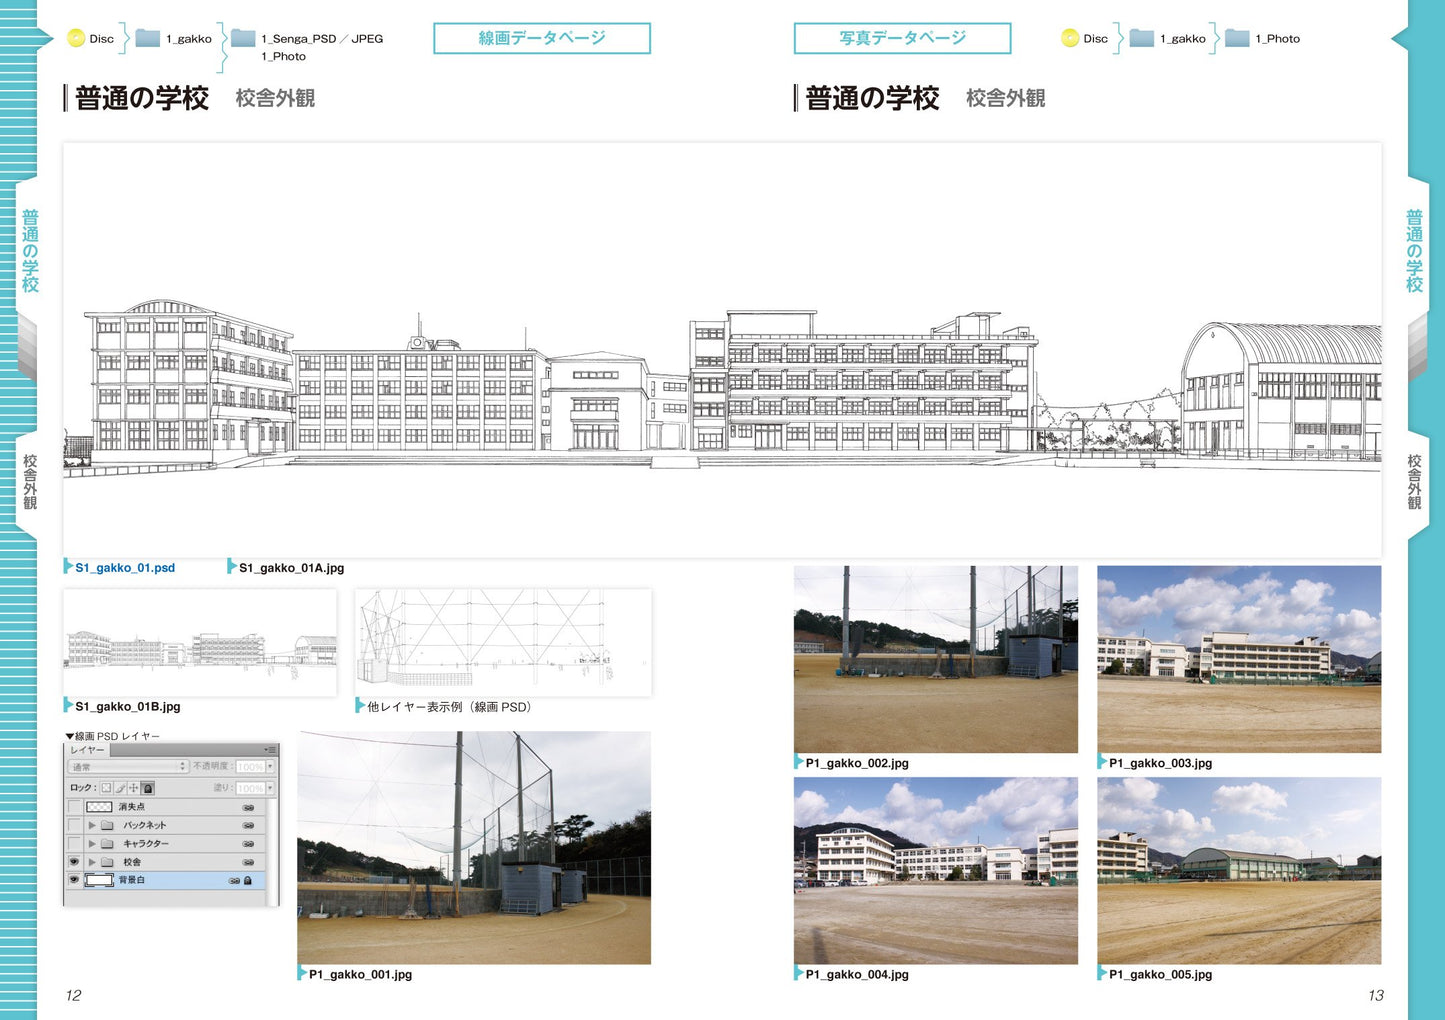1445x1020 pixels.
Task: Click the 1_Senga_PSD / JPEG folder icon
Action: click(x=243, y=38)
